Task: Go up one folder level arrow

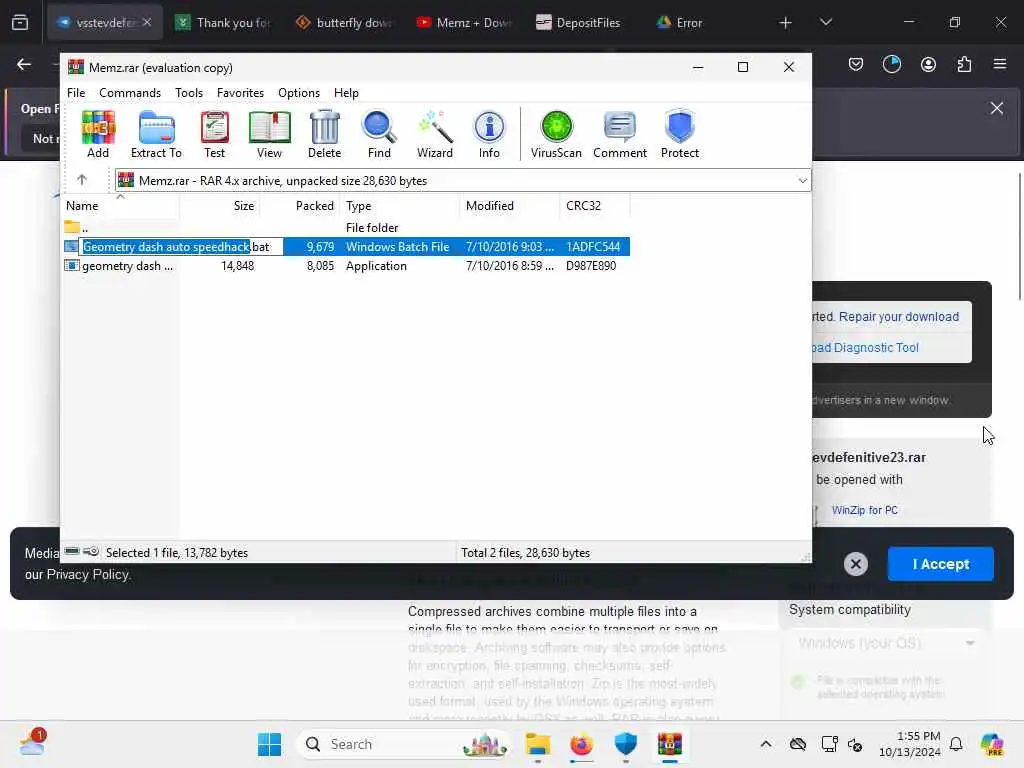Action: tap(82, 180)
